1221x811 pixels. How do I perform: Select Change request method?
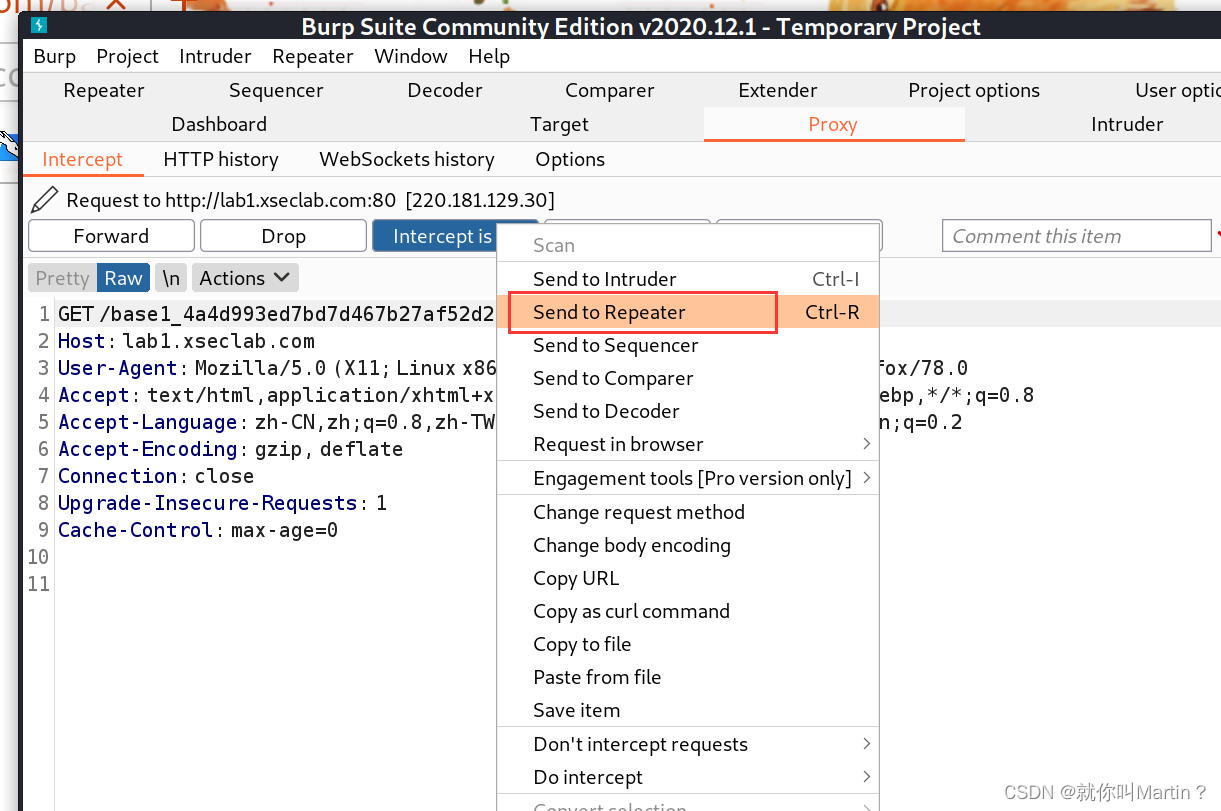[688, 512]
